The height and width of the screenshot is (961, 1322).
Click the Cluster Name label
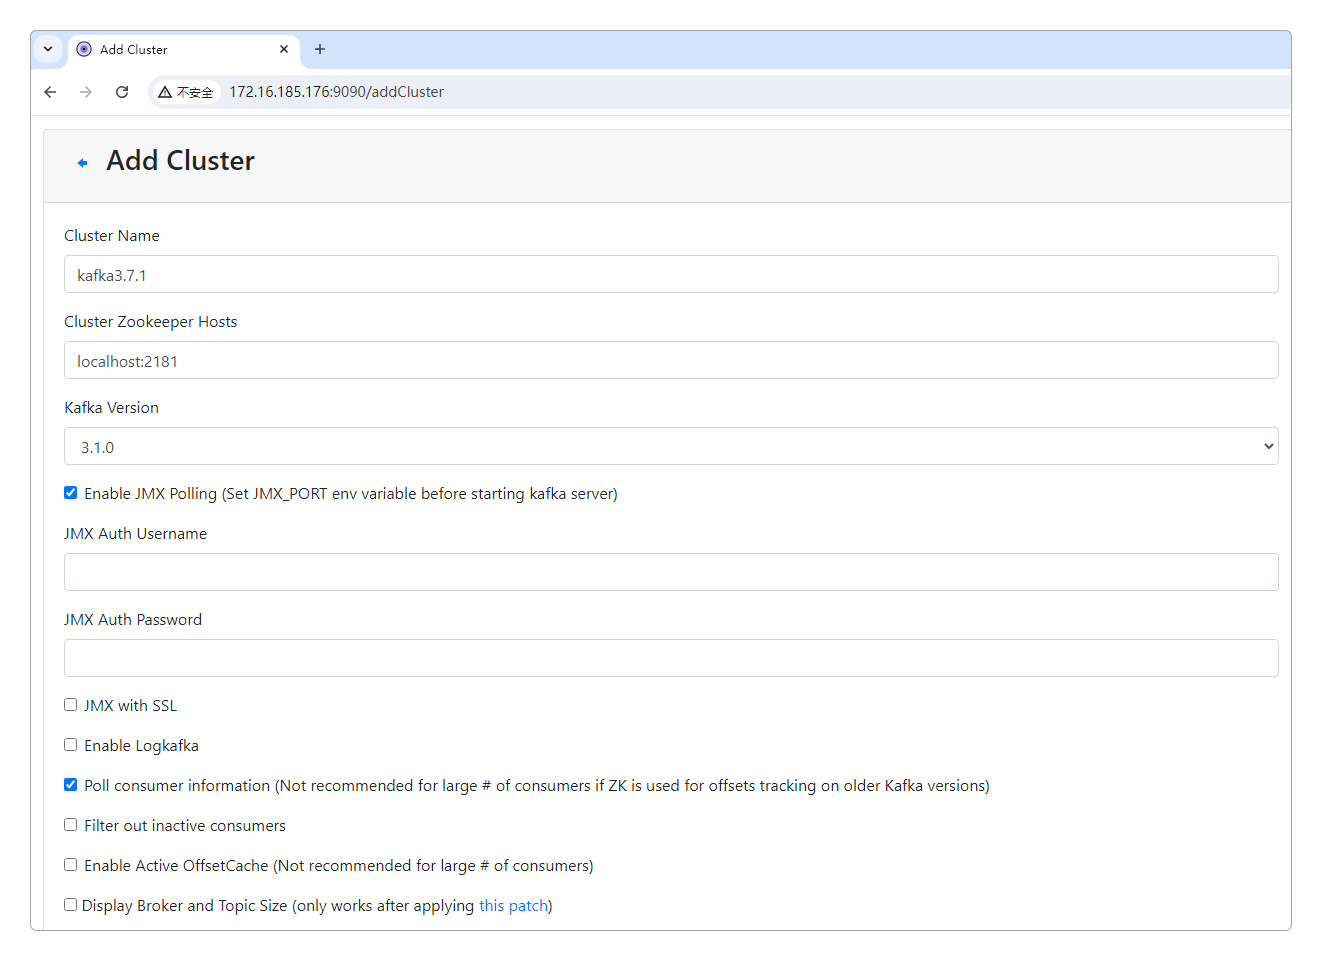pyautogui.click(x=112, y=236)
